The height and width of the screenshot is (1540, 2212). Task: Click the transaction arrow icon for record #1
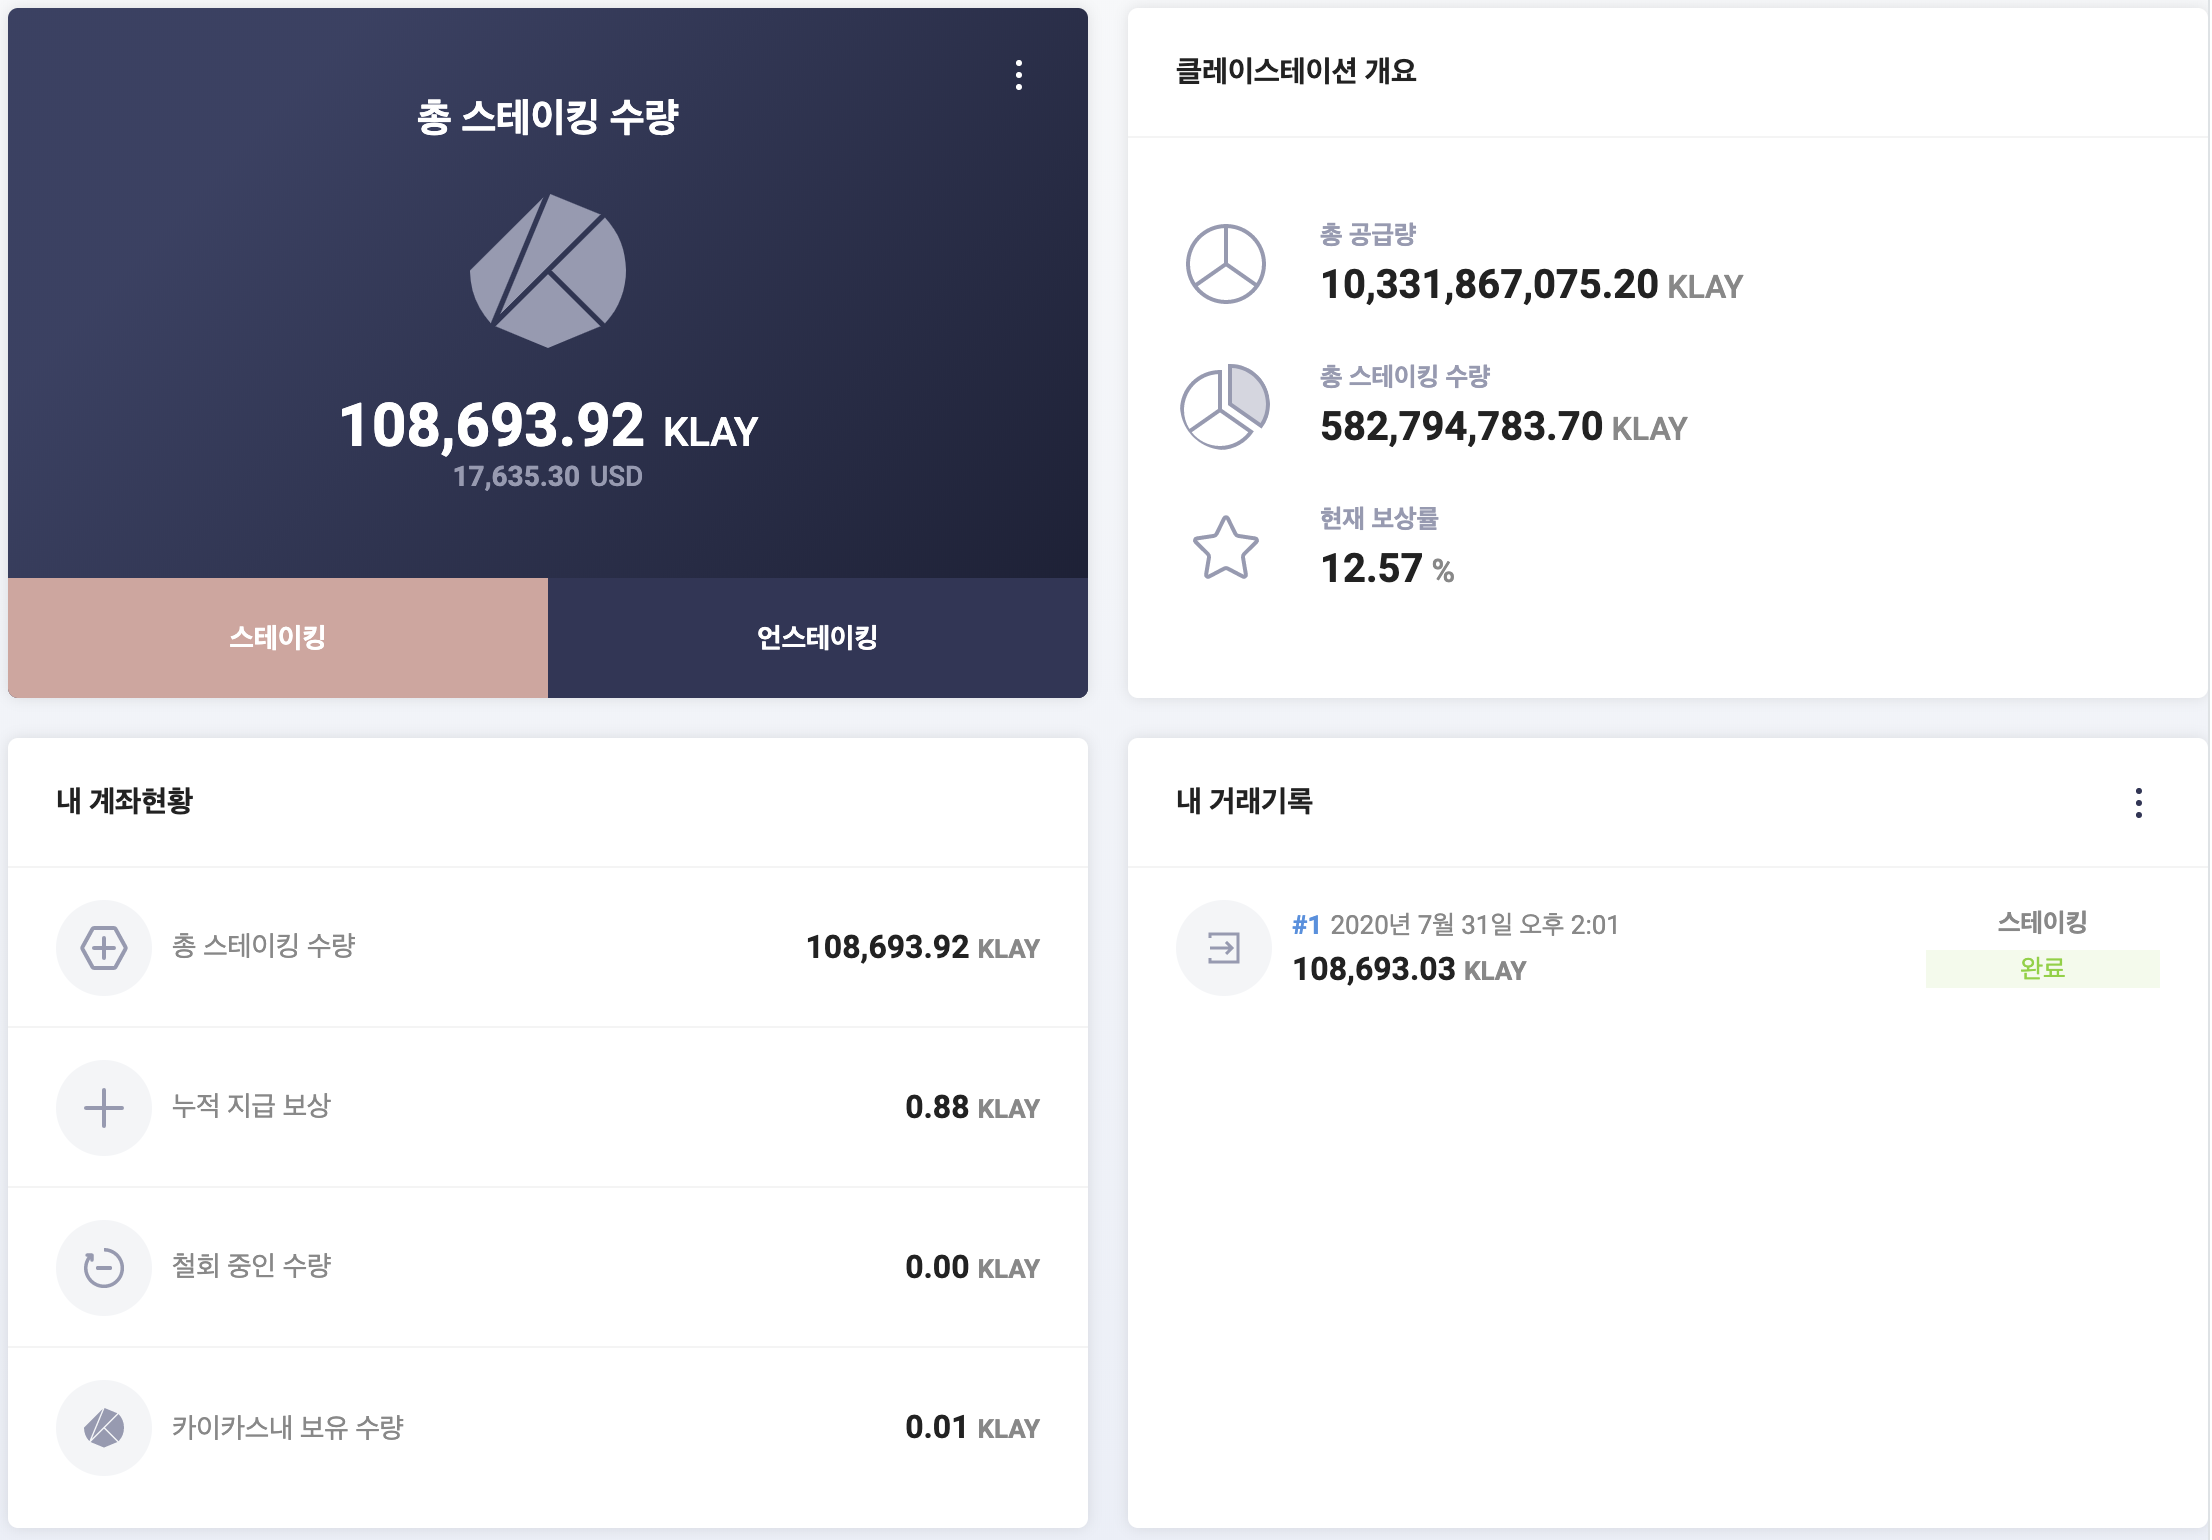[1223, 947]
